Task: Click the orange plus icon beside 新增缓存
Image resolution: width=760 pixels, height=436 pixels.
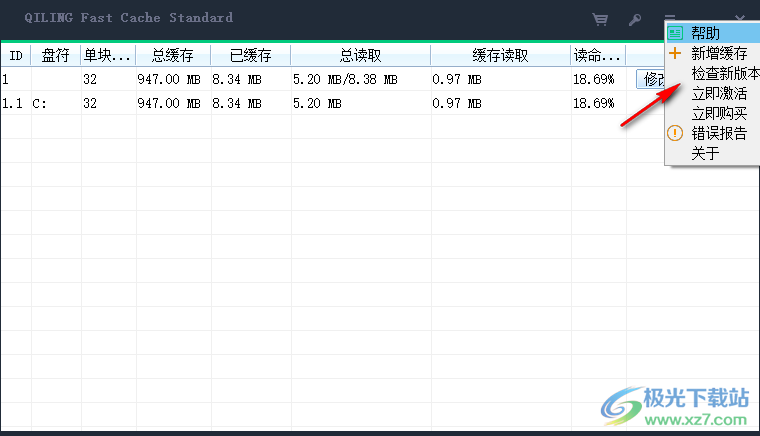Action: coord(675,53)
